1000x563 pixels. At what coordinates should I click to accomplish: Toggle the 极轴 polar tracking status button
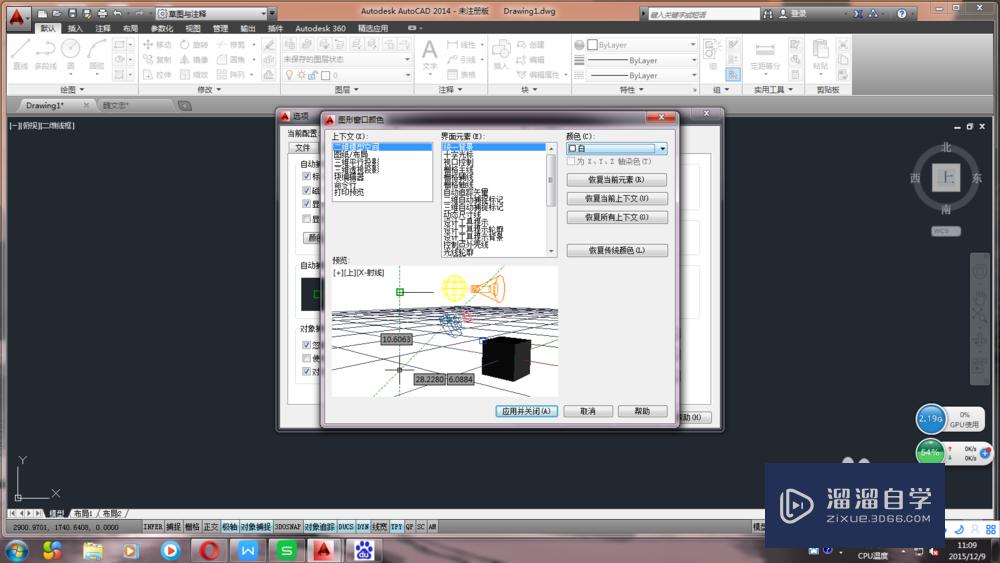[x=230, y=527]
